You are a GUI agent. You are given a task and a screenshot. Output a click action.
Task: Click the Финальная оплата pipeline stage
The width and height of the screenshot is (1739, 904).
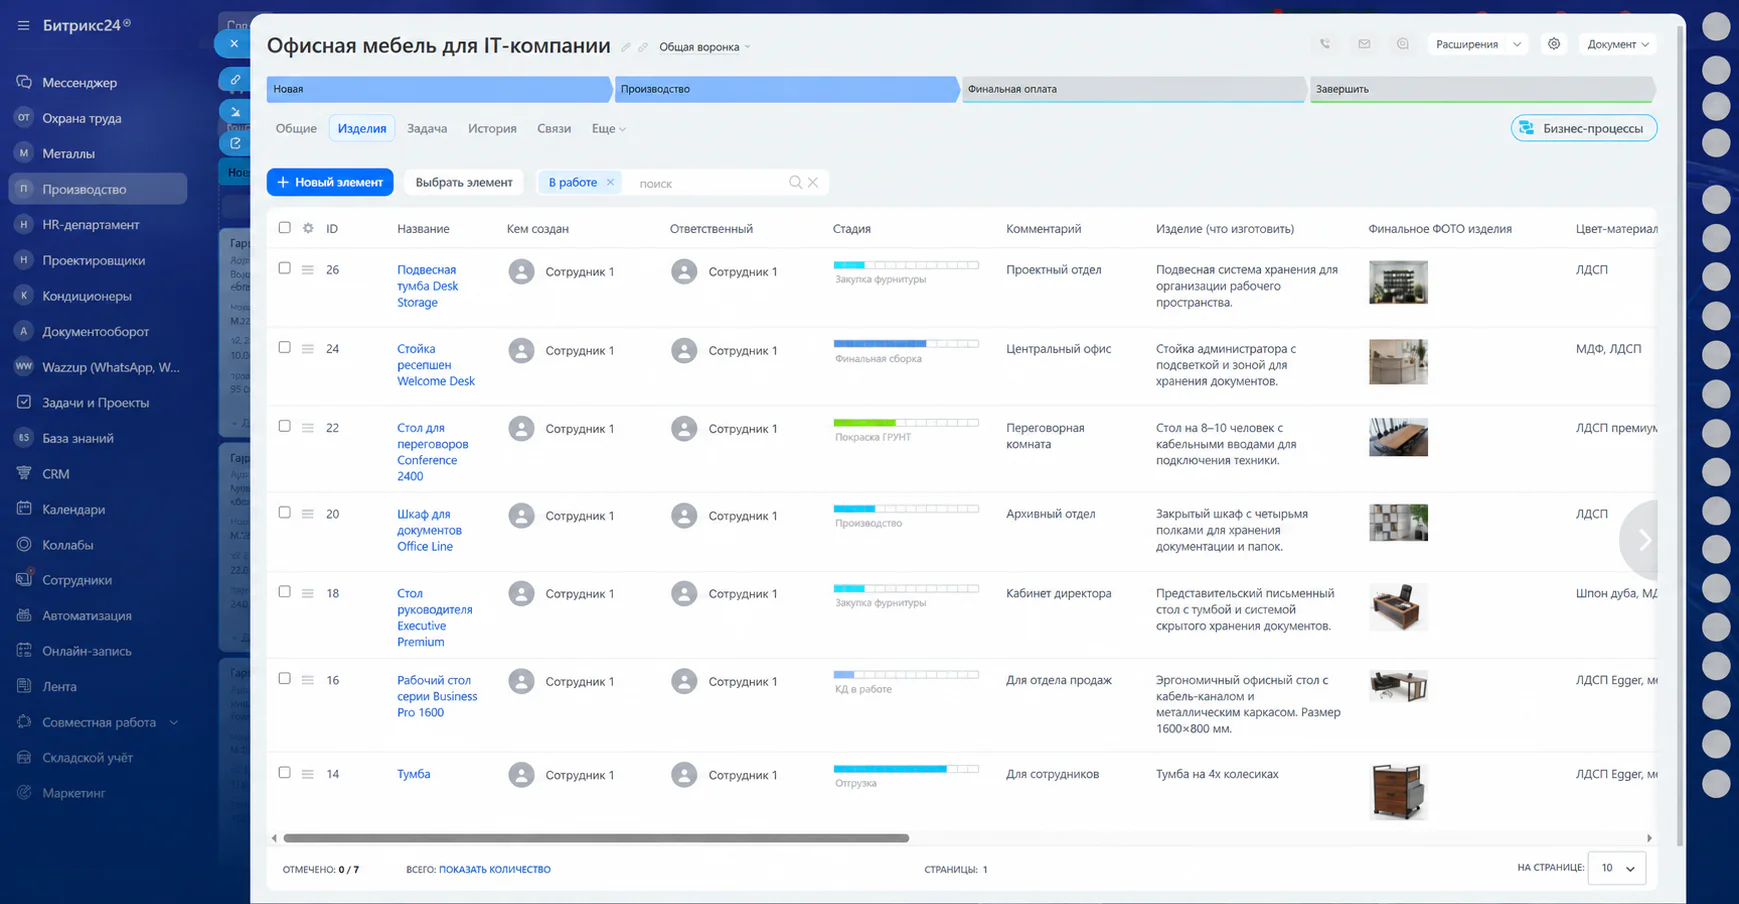(x=1133, y=89)
